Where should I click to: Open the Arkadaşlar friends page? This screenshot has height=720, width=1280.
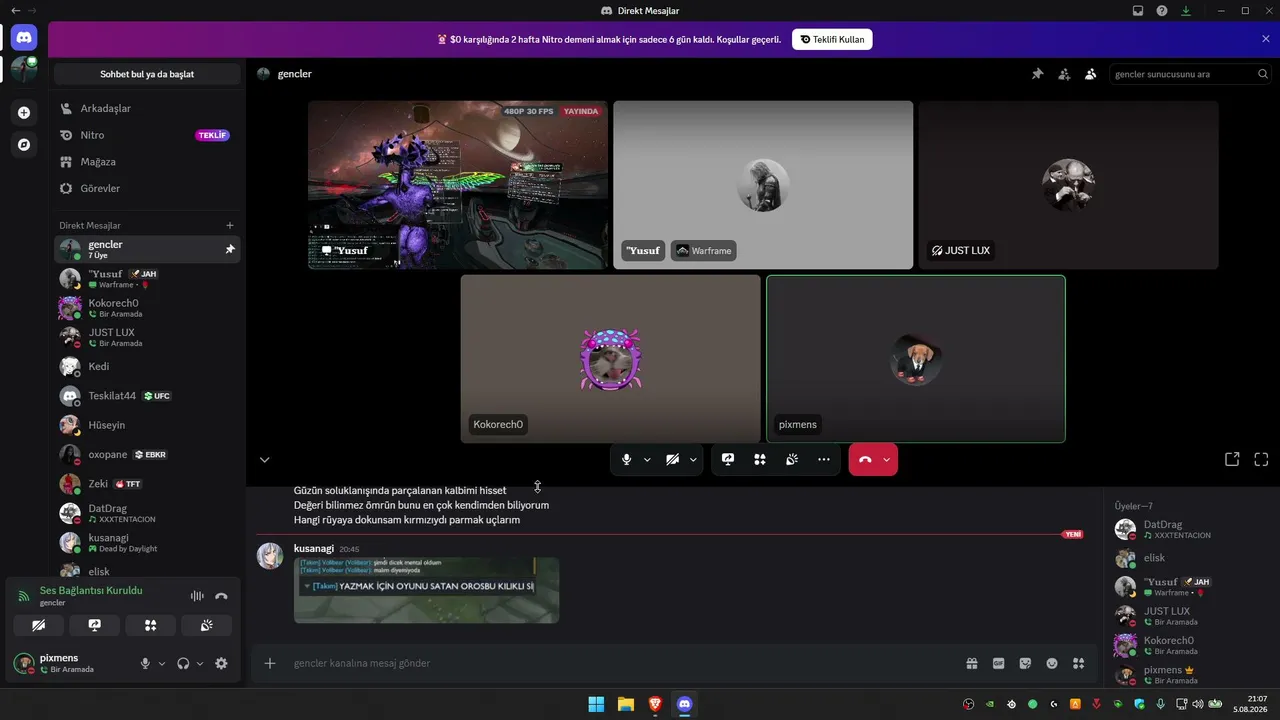tap(147, 108)
